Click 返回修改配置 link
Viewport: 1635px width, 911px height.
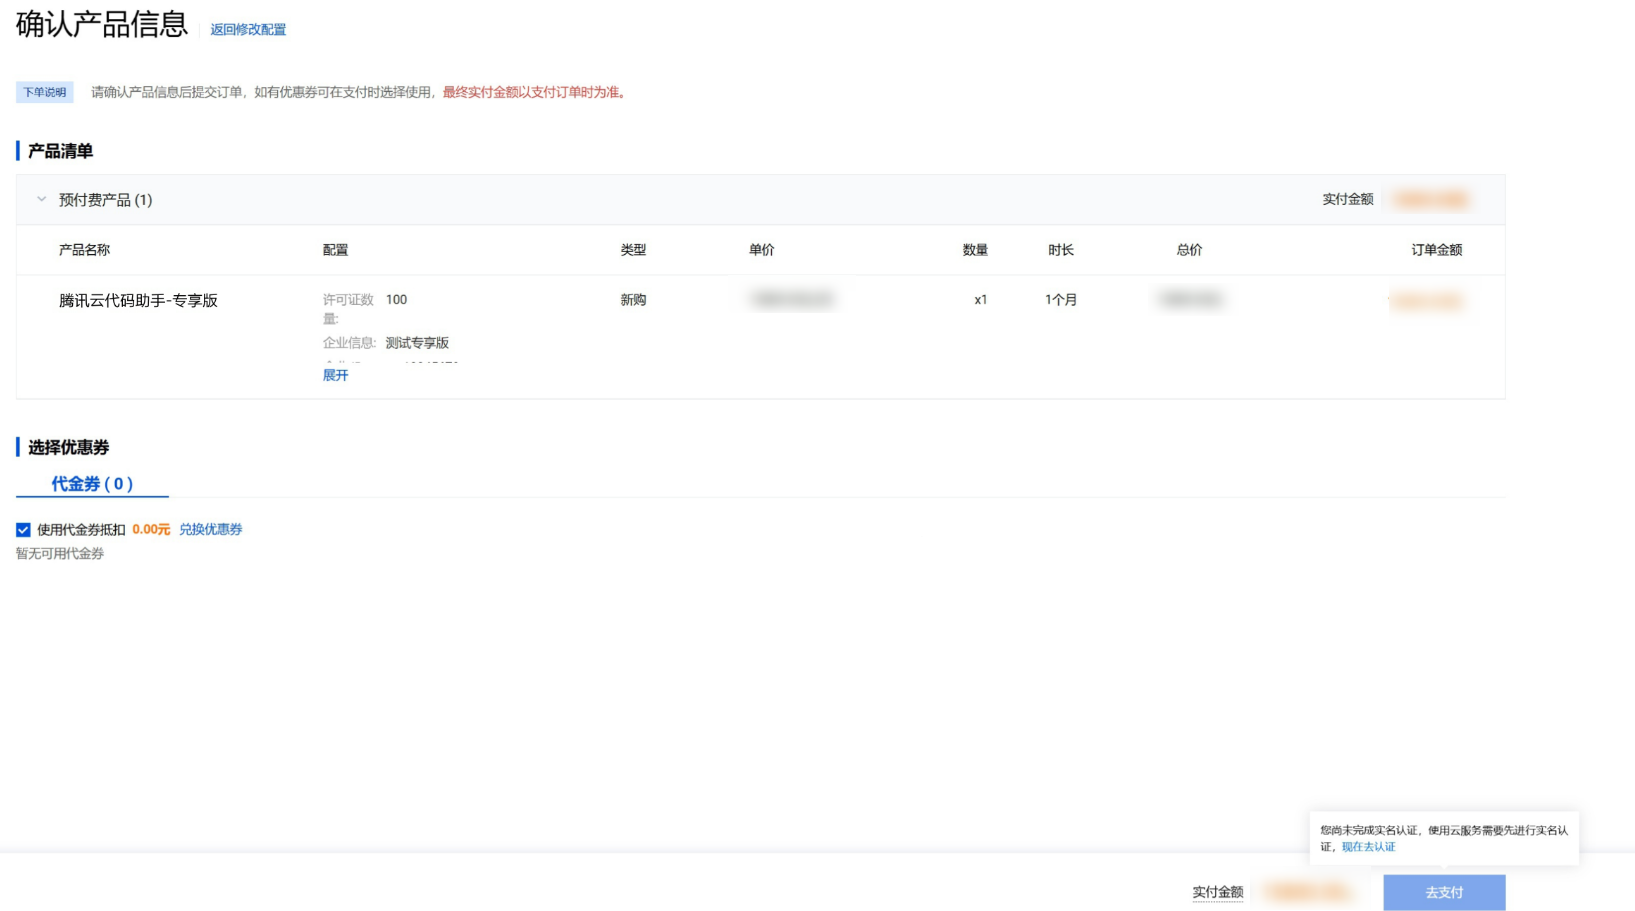(x=248, y=30)
